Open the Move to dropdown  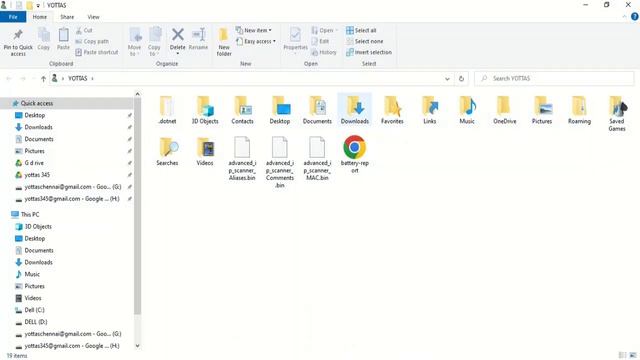(135, 42)
